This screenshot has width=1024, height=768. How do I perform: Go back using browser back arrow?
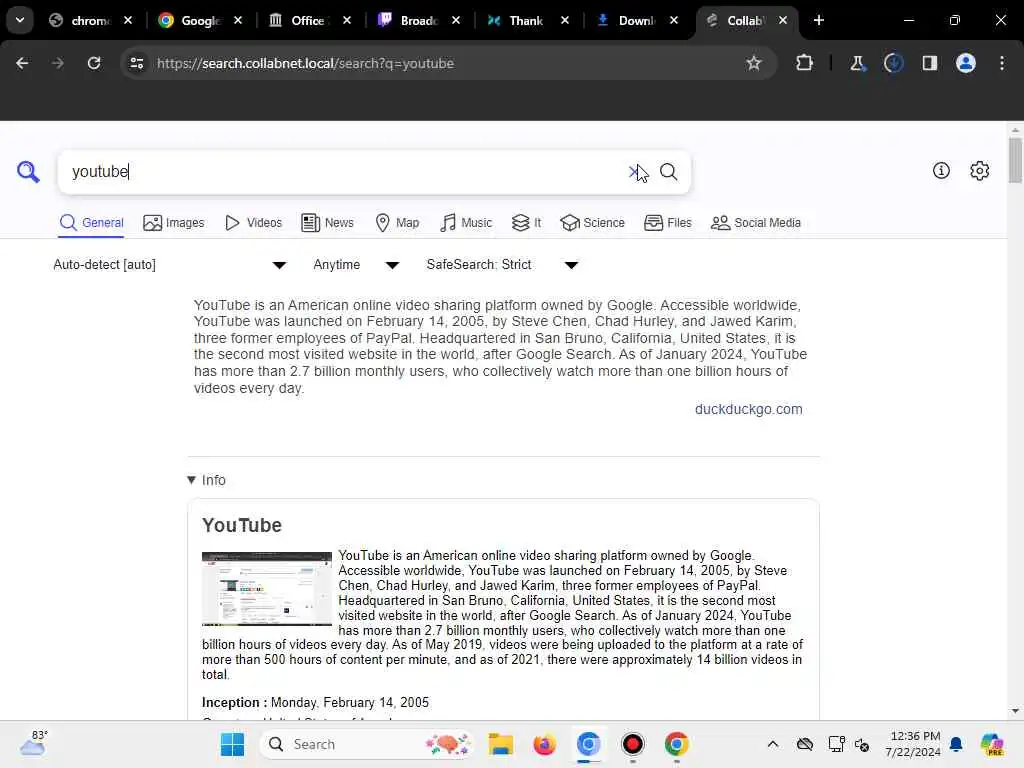pos(22,63)
